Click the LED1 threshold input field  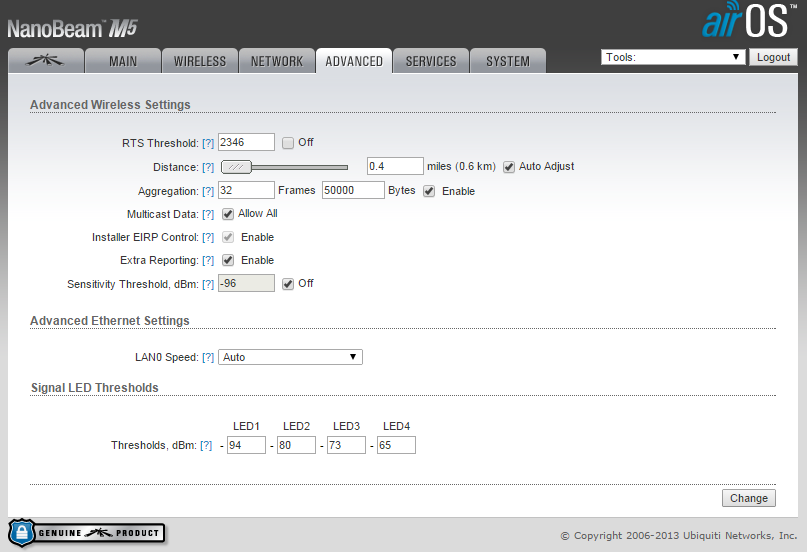(246, 445)
